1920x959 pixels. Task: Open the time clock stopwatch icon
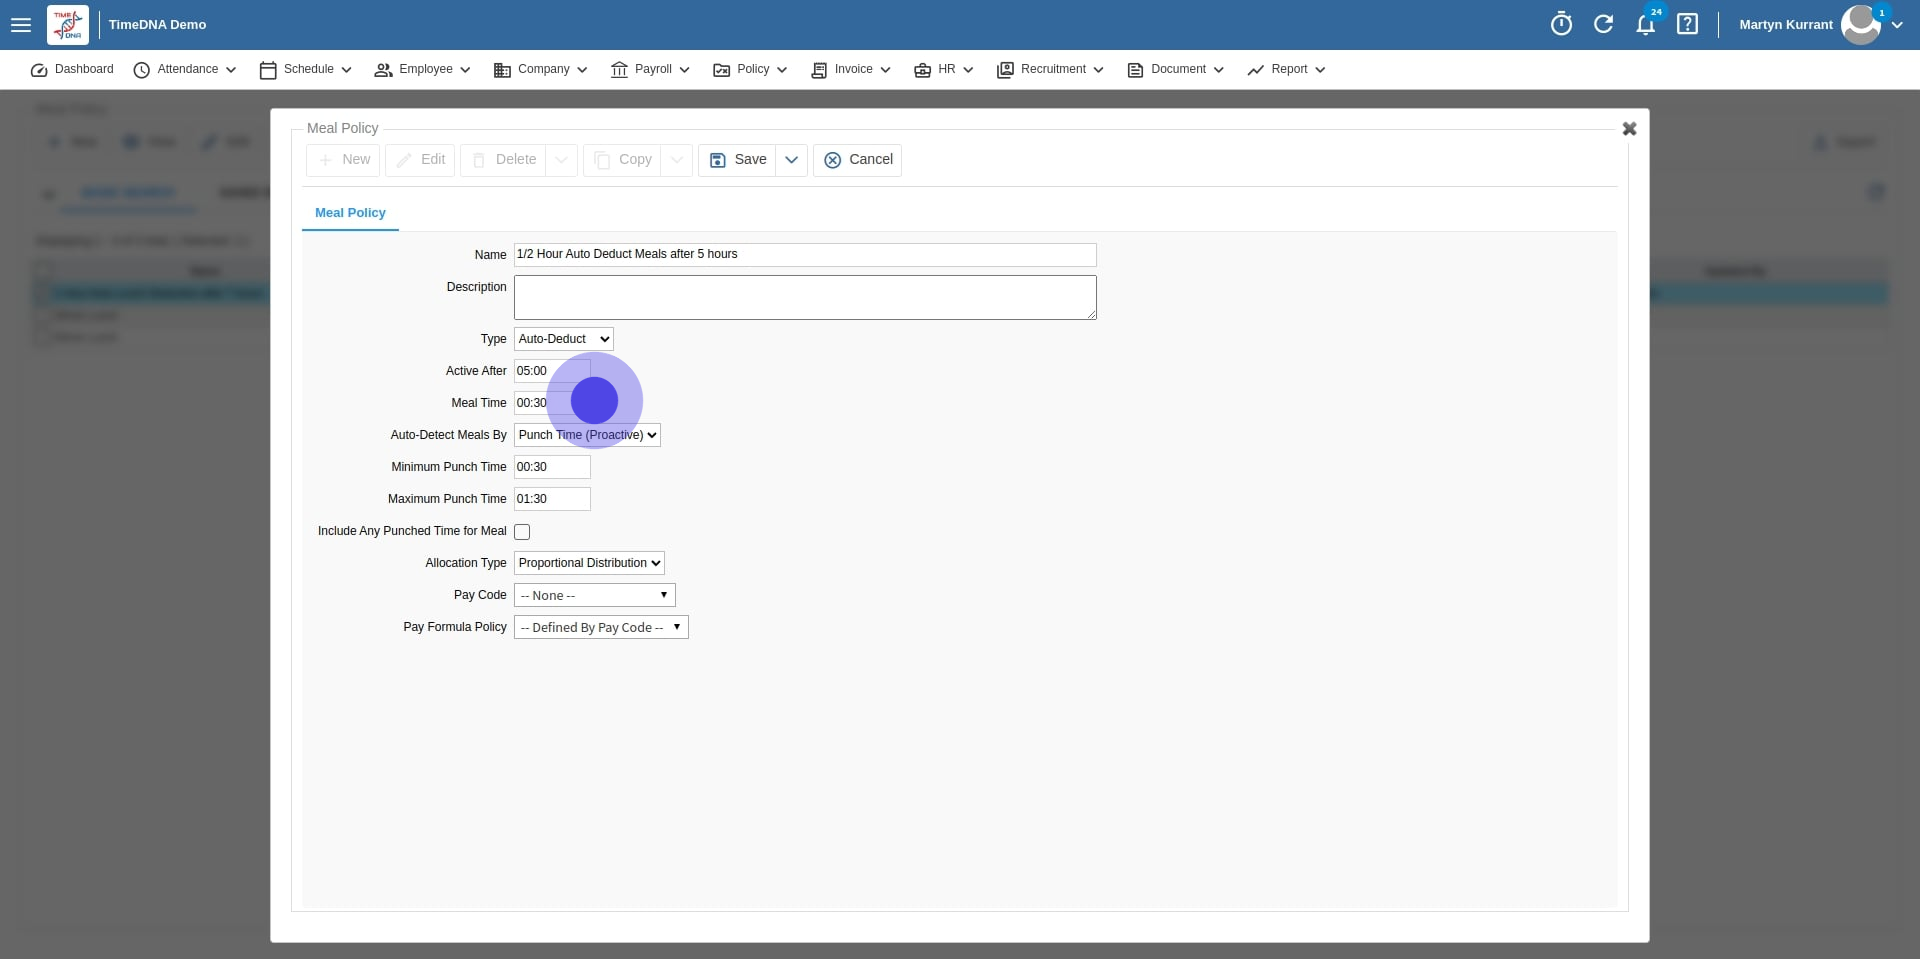pyautogui.click(x=1561, y=24)
